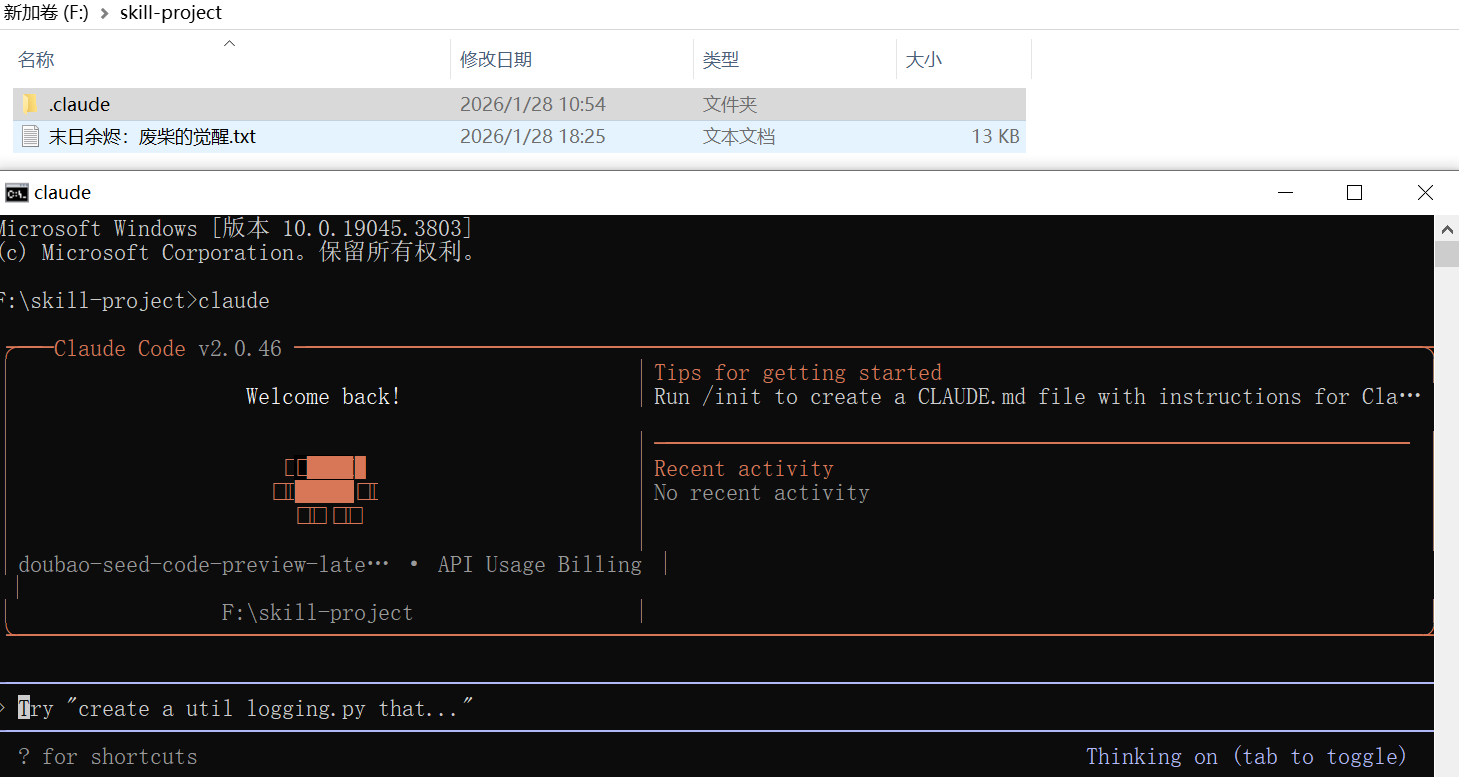This screenshot has width=1459, height=777.
Task: Click 'Welcome back!' text
Action: pyautogui.click(x=324, y=397)
